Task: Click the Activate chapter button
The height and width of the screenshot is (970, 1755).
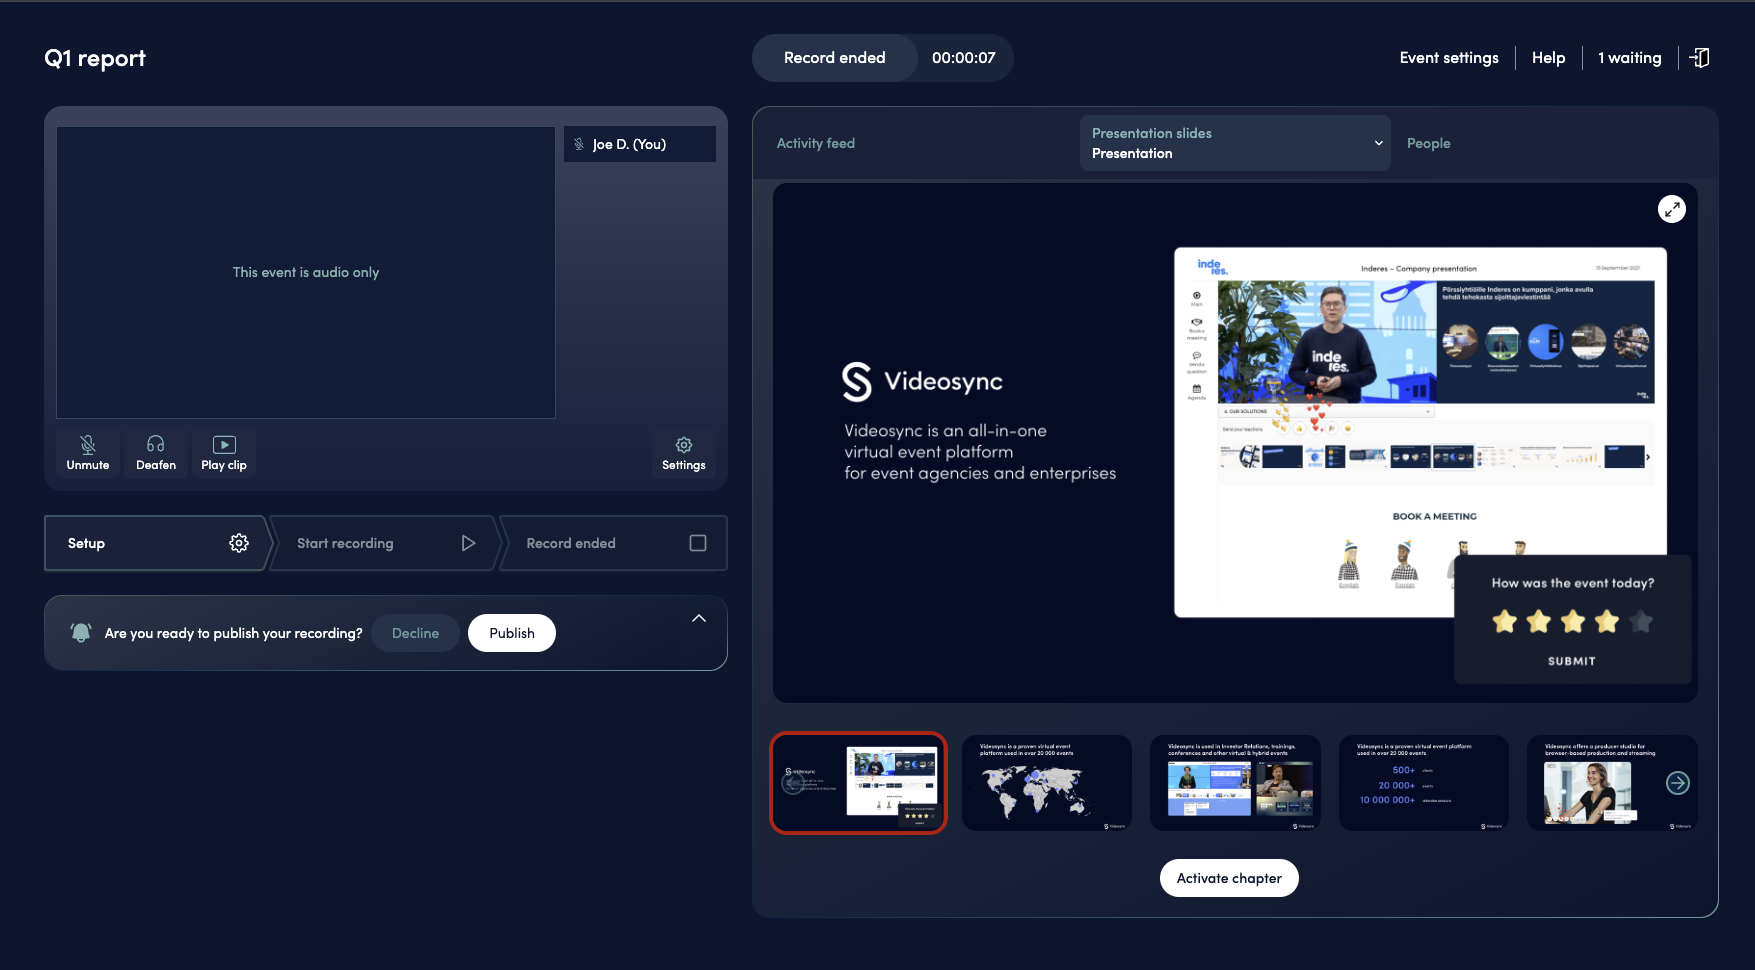Action: pos(1229,878)
